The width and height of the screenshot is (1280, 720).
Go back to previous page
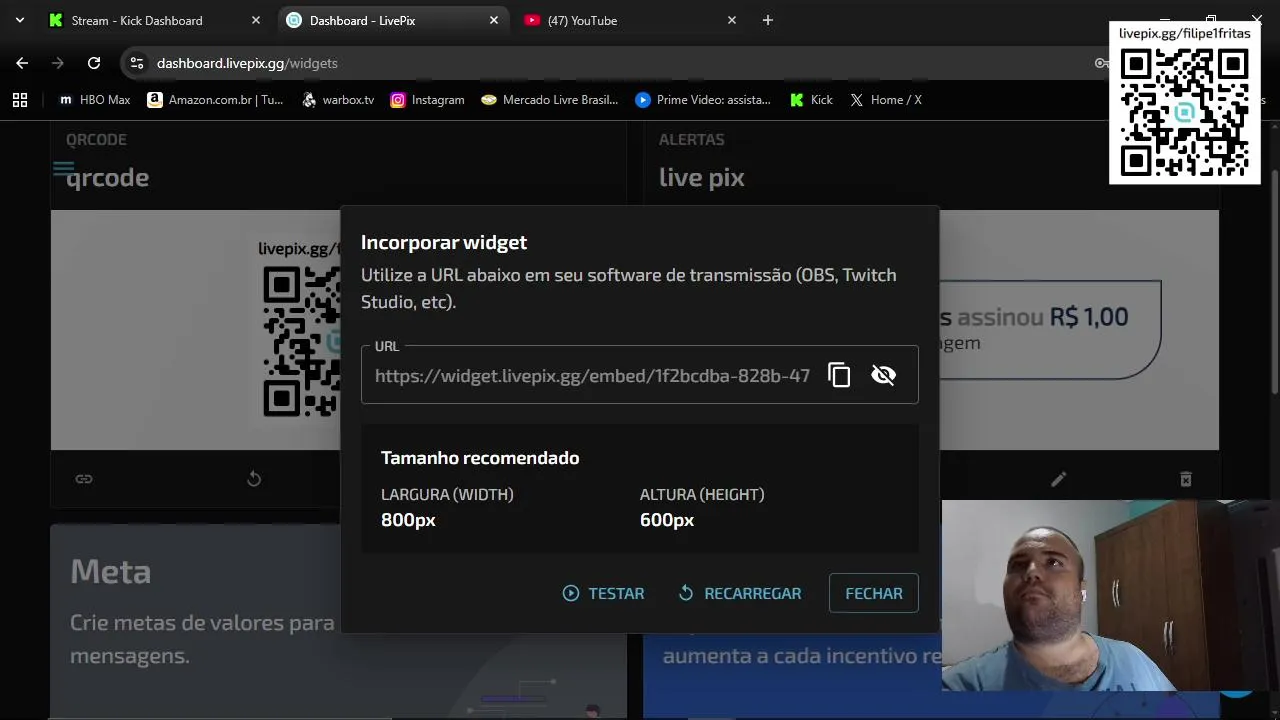[22, 63]
